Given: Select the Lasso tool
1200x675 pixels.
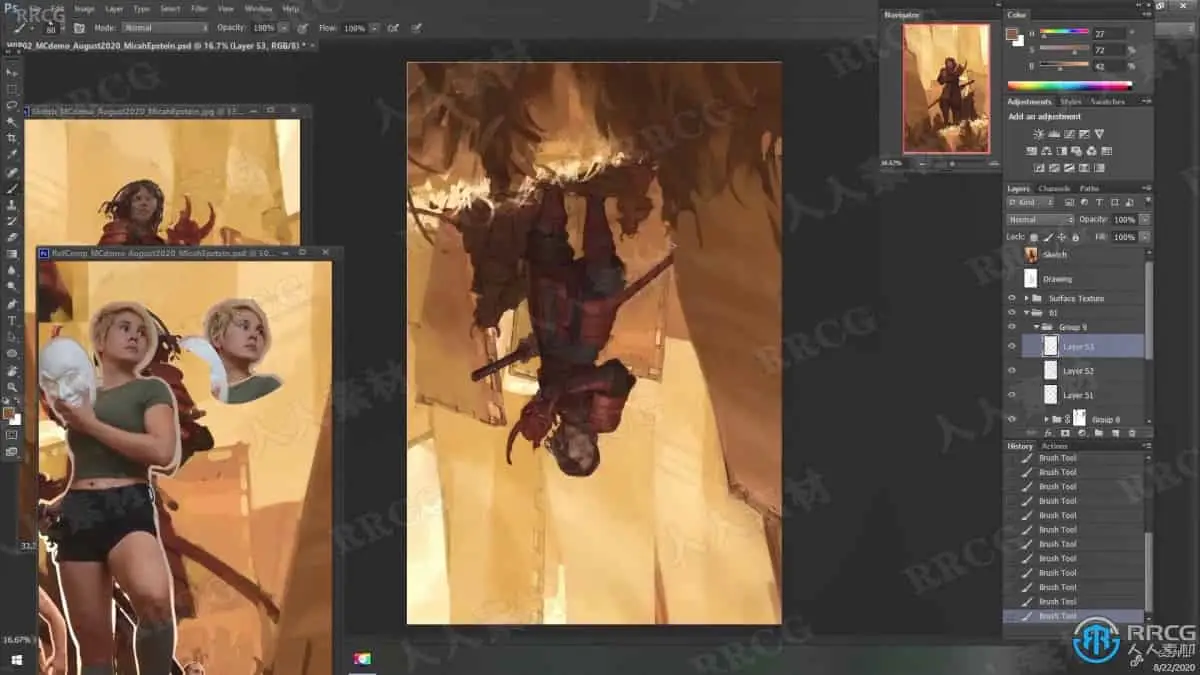Looking at the screenshot, I should click(12, 105).
